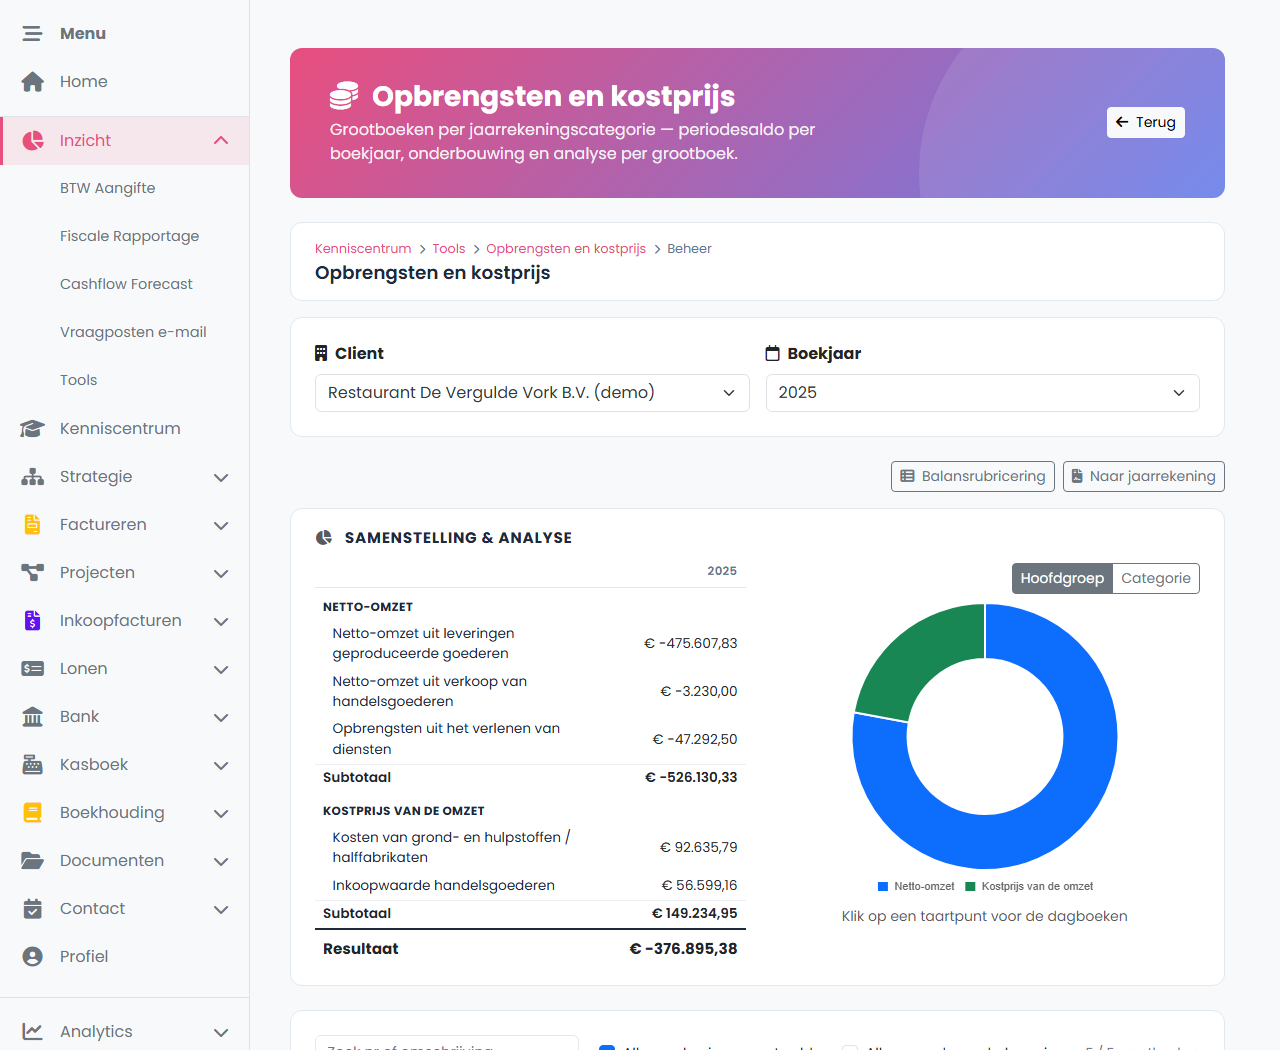Click the Projecten diagram icon
1280x1050 pixels.
33,573
